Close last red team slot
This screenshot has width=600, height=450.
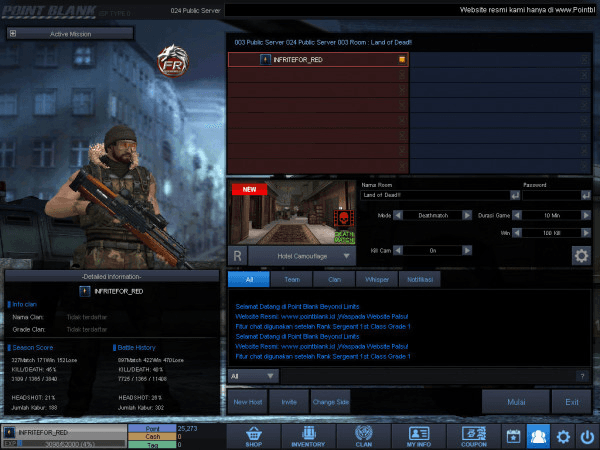[402, 166]
